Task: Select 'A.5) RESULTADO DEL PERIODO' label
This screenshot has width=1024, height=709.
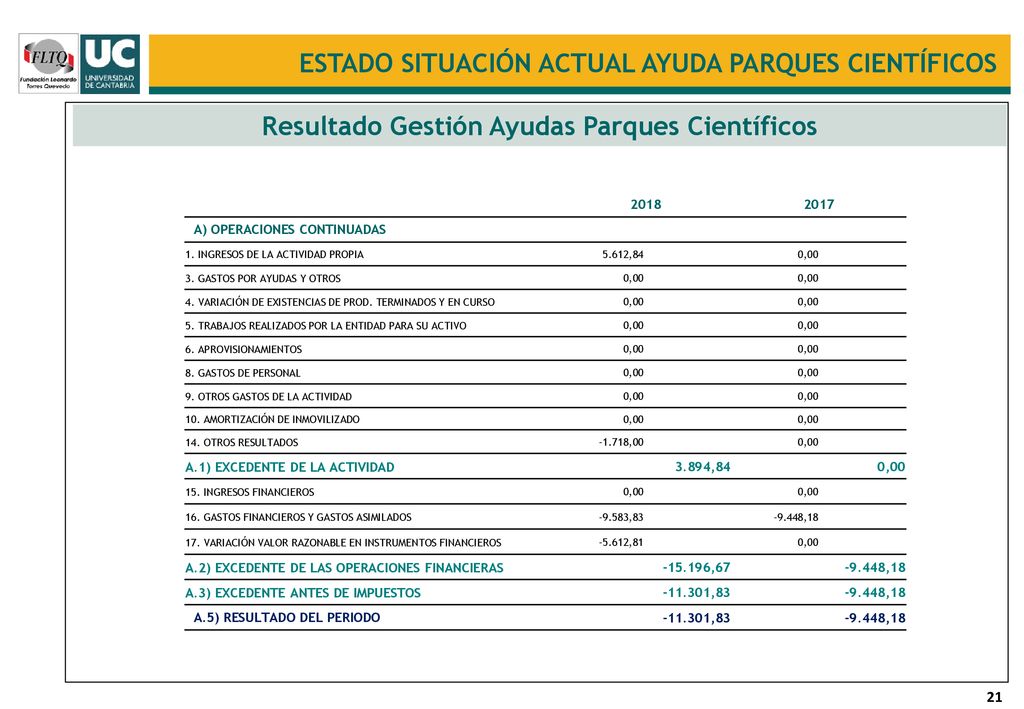Action: tap(287, 618)
